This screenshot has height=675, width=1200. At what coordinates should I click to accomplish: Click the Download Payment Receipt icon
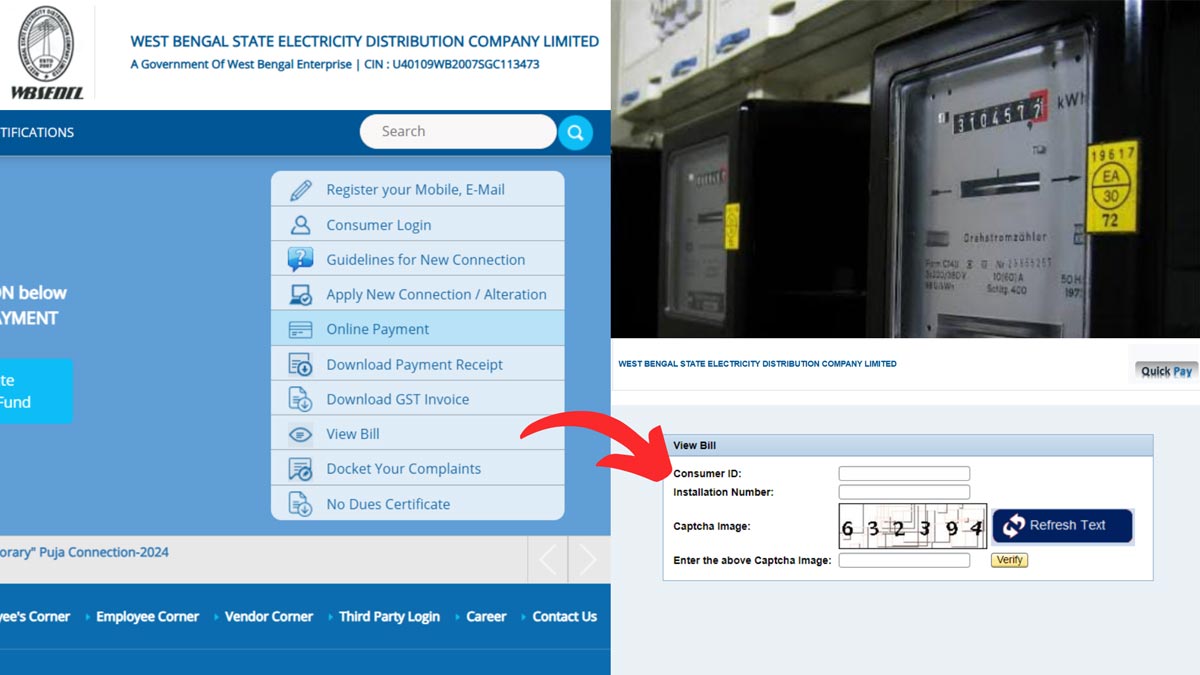(x=301, y=363)
